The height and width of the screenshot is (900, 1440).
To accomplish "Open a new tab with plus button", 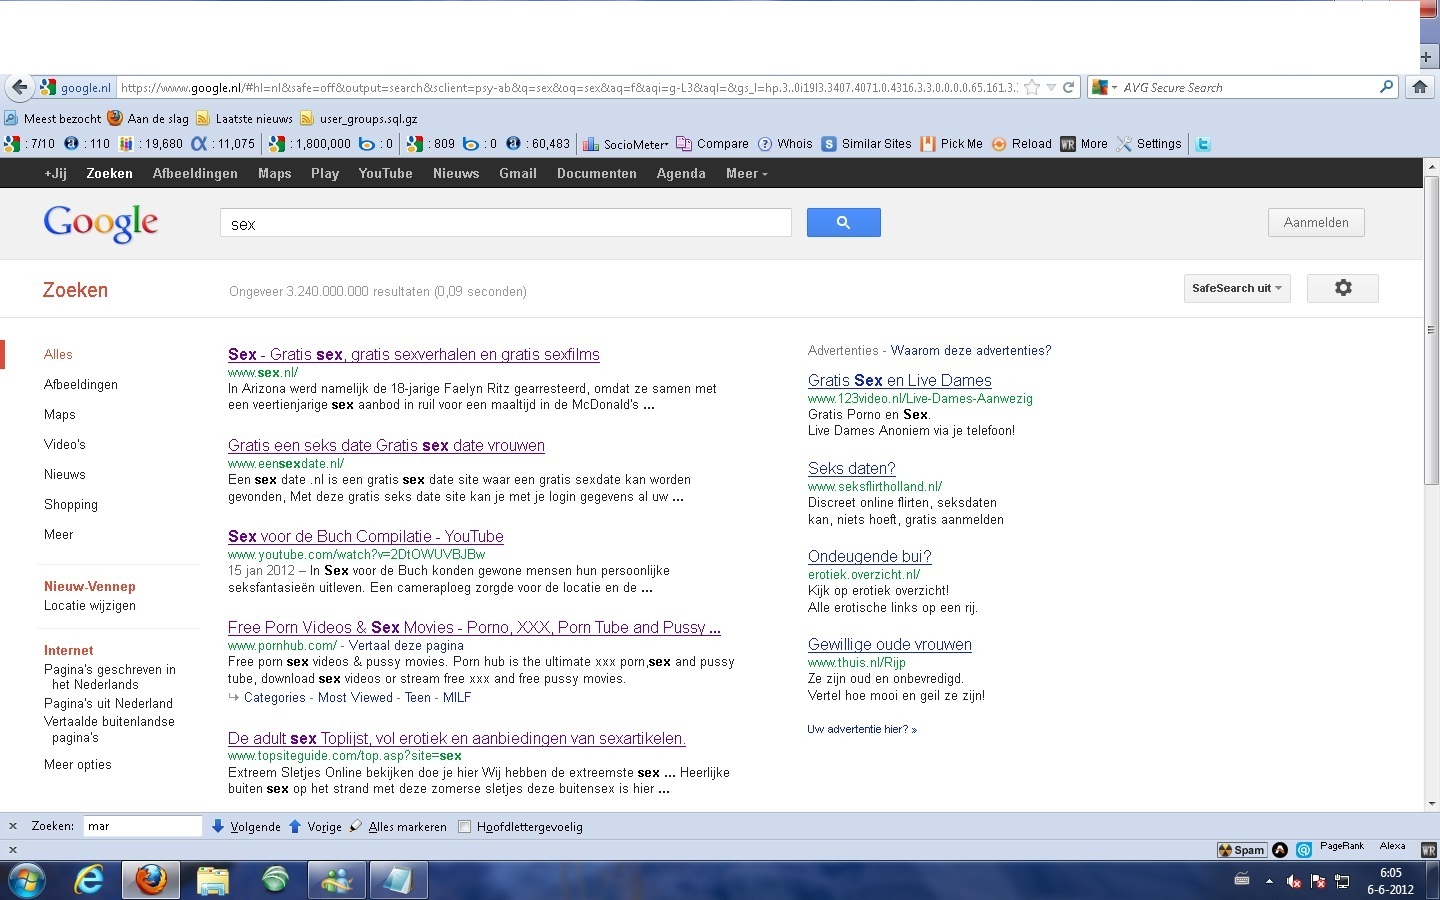I will point(1427,57).
